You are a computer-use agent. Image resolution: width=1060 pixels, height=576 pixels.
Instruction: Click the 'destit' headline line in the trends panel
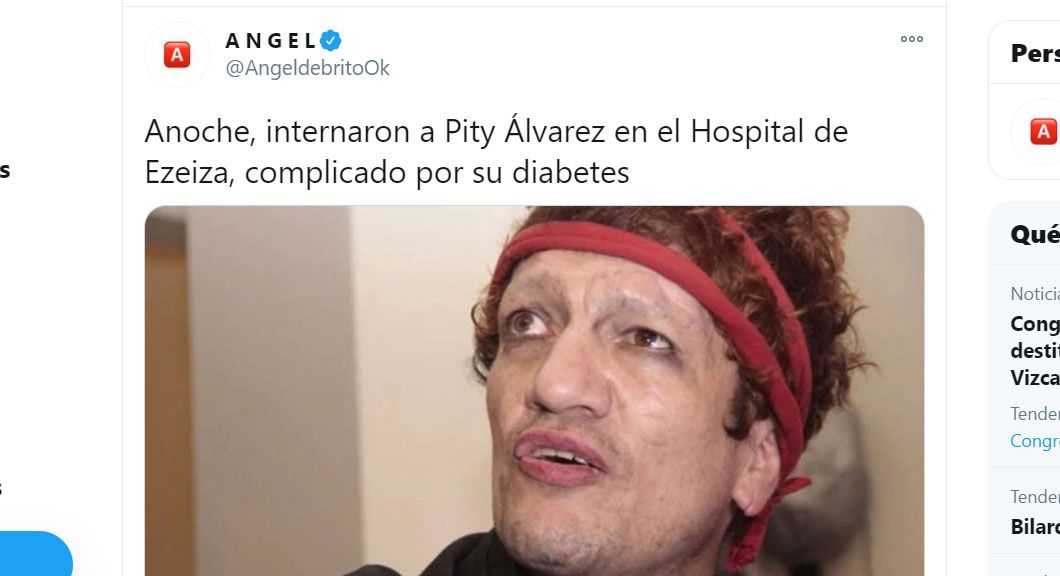coord(1035,350)
